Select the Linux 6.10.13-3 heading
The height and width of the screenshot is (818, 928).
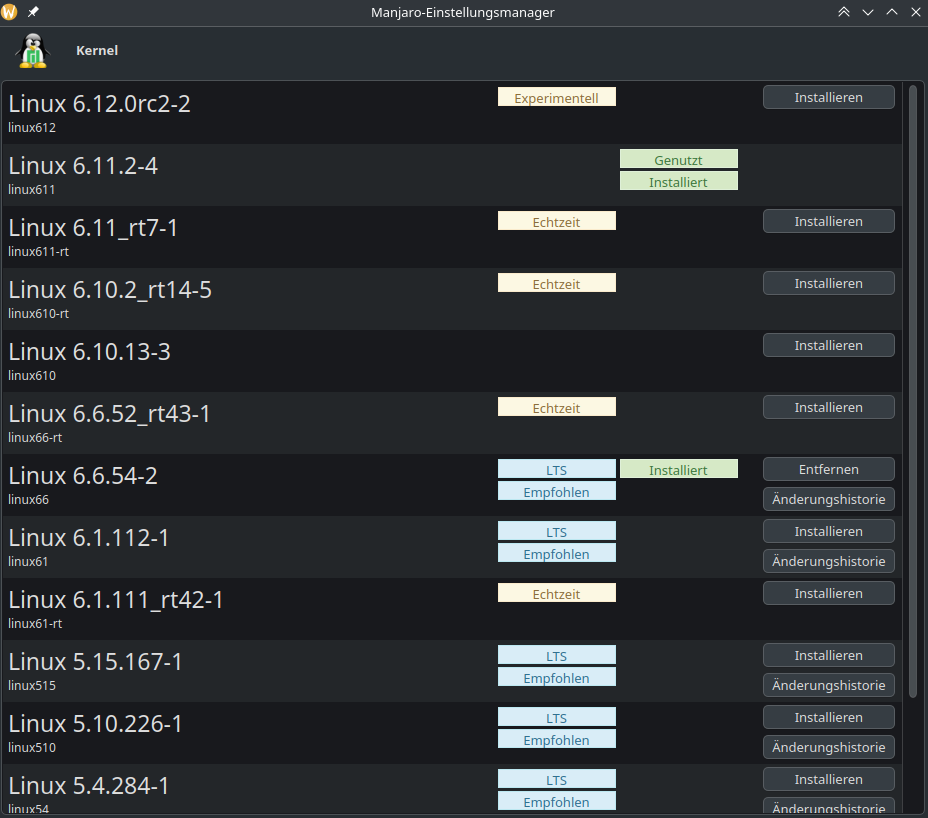[x=89, y=352]
